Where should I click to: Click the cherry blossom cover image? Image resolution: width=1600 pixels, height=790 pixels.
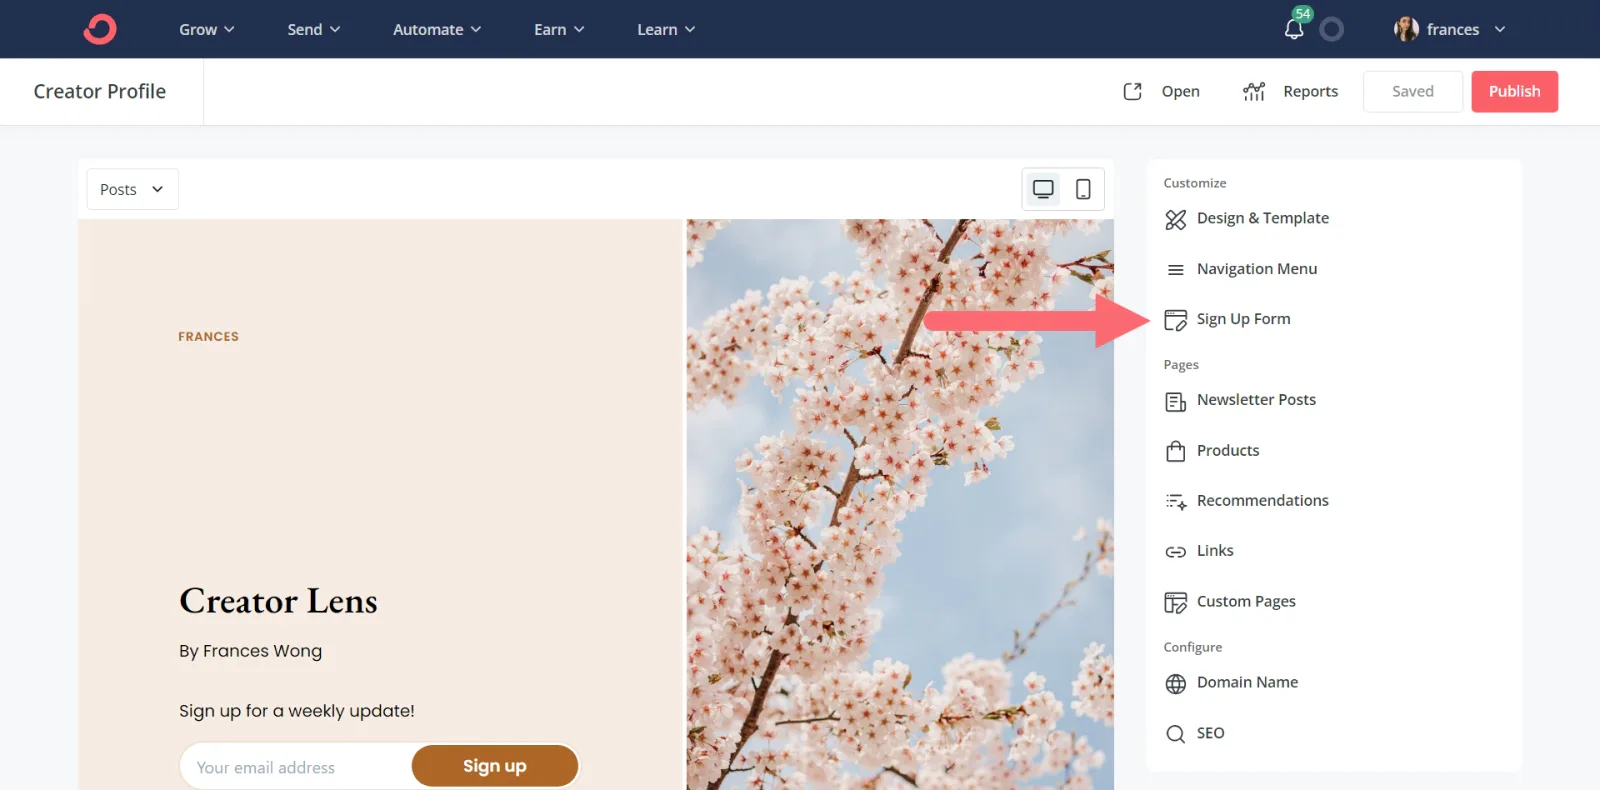[900, 500]
